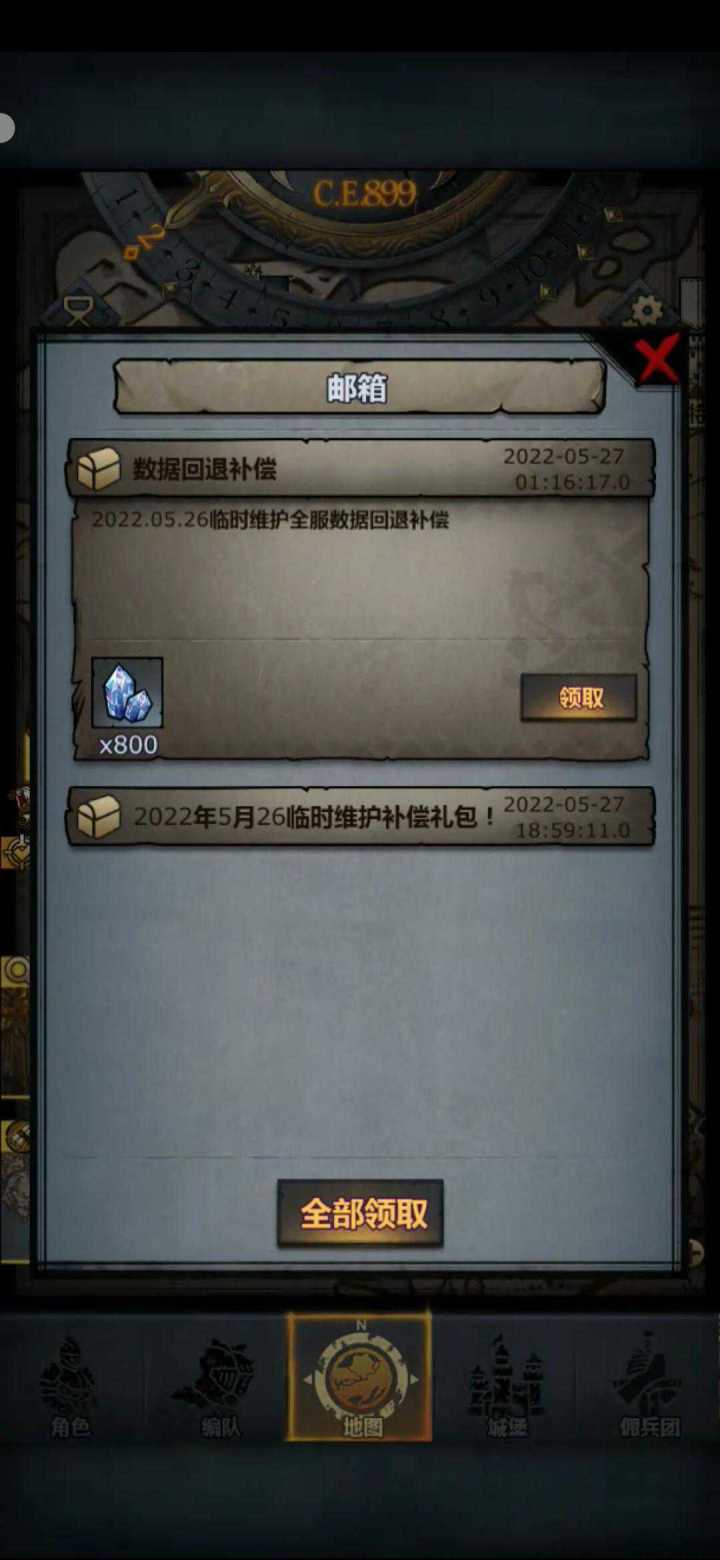Image resolution: width=720 pixels, height=1560 pixels.
Task: Click the chest icon beside 数据回退补偿
Action: (99, 468)
